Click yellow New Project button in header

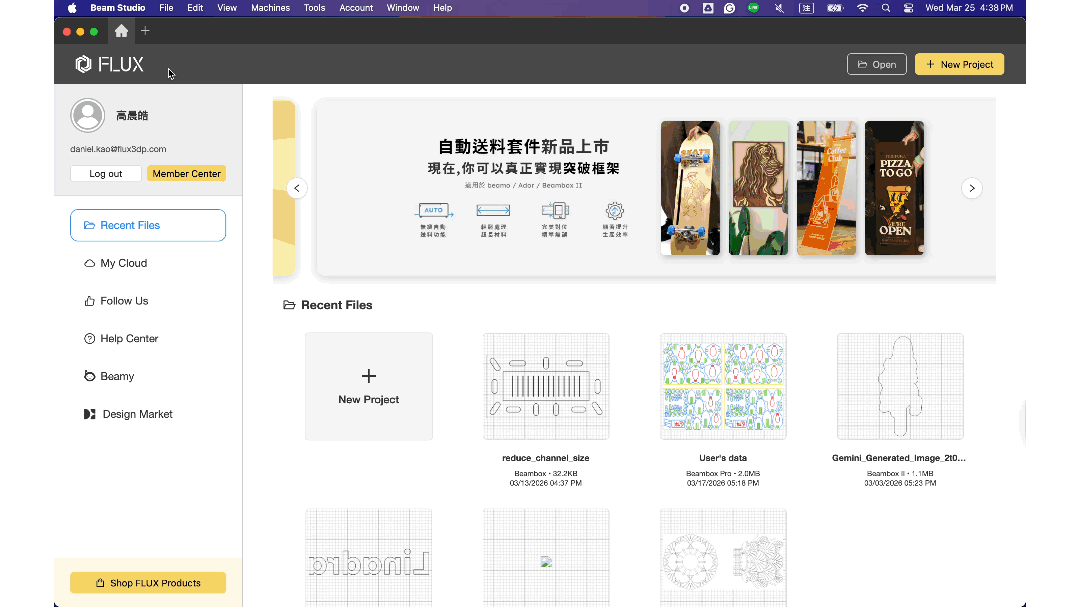pyautogui.click(x=959, y=64)
